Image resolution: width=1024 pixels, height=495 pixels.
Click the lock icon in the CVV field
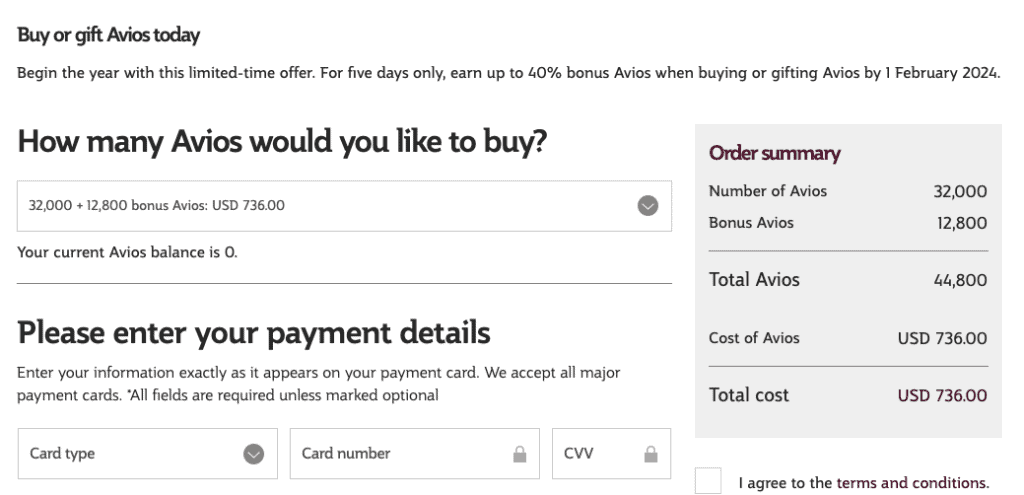tap(651, 454)
